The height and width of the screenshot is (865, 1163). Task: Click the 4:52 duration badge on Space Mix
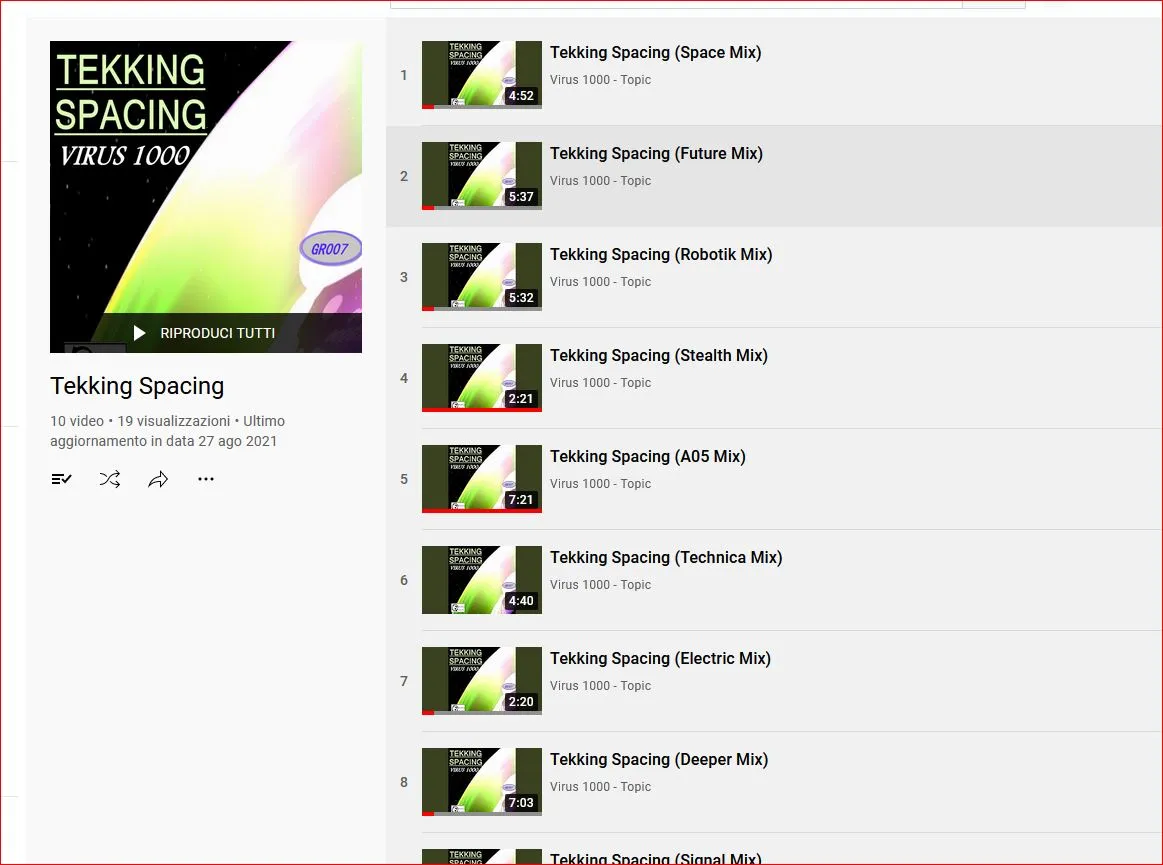521,96
